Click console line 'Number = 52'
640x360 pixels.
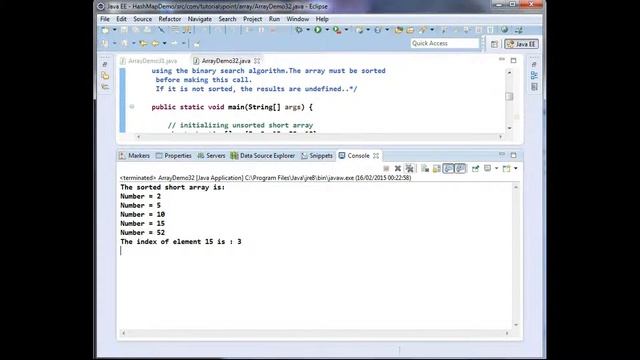click(x=142, y=233)
